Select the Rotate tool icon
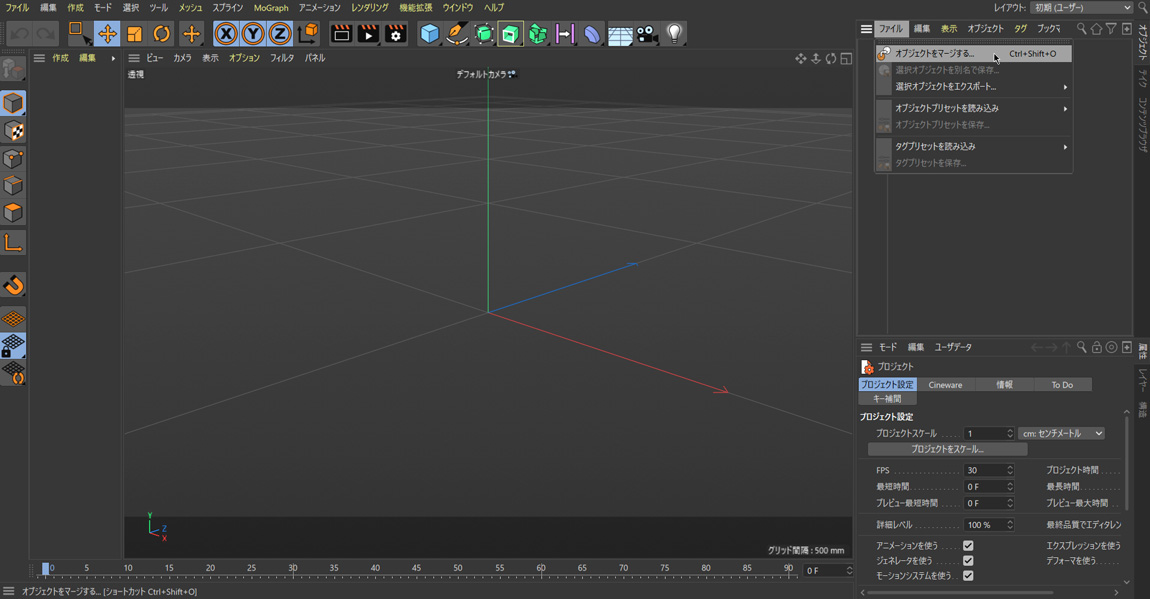1150x599 pixels. pos(161,34)
